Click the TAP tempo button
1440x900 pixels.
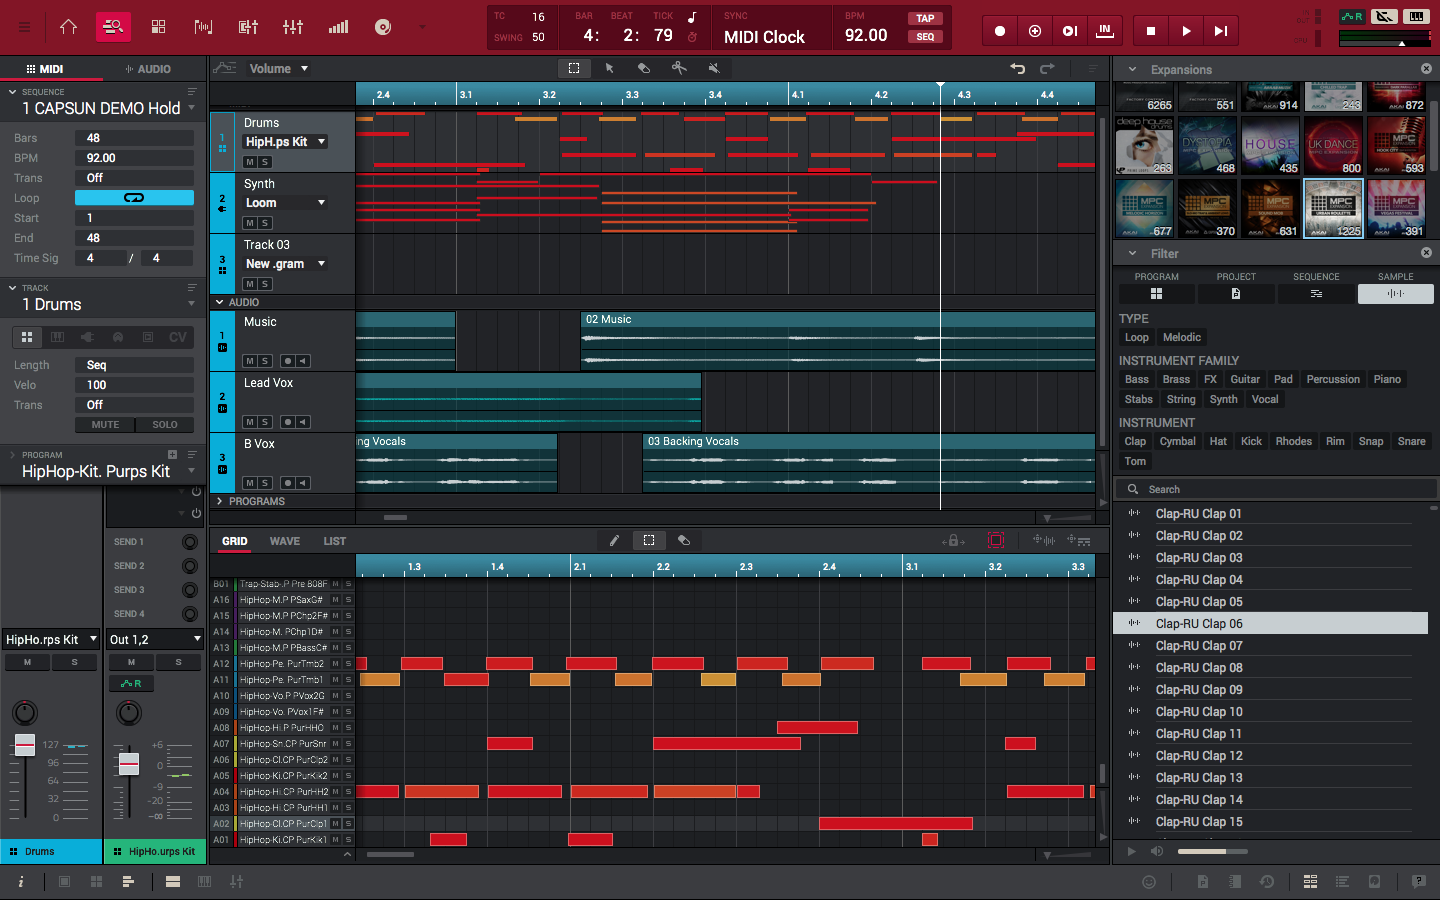tap(925, 17)
